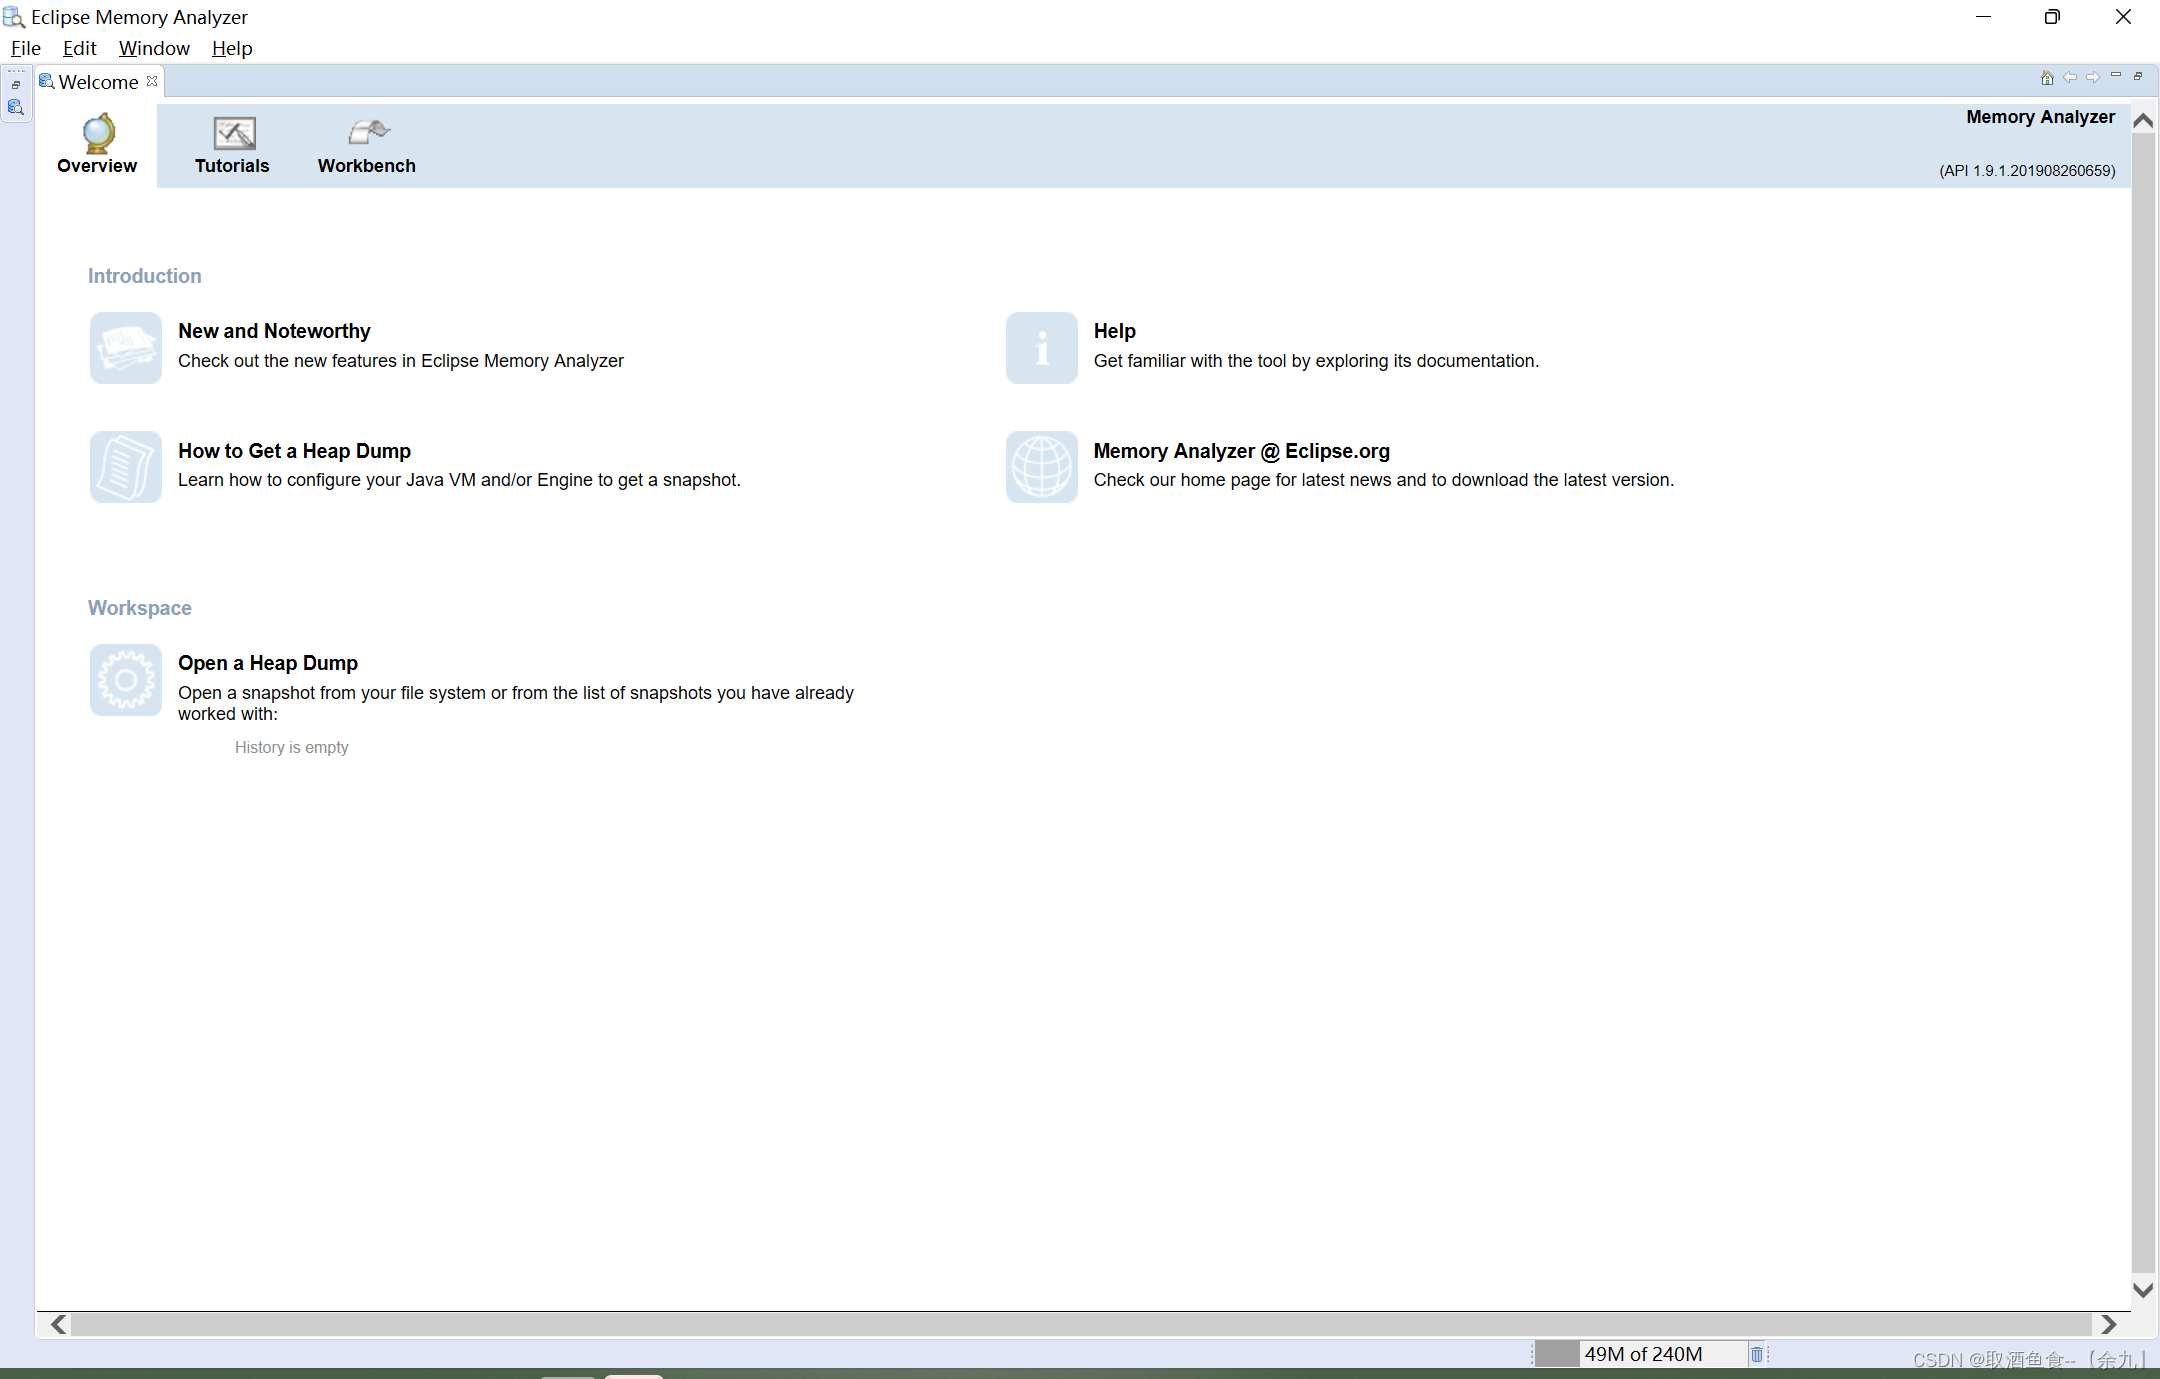The height and width of the screenshot is (1379, 2160).
Task: Click 'Check out the new features' description
Action: [x=401, y=361]
